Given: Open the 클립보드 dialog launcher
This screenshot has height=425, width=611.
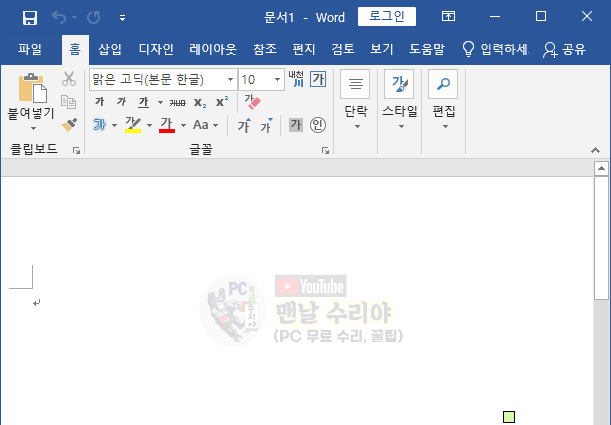Looking at the screenshot, I should coord(76,150).
